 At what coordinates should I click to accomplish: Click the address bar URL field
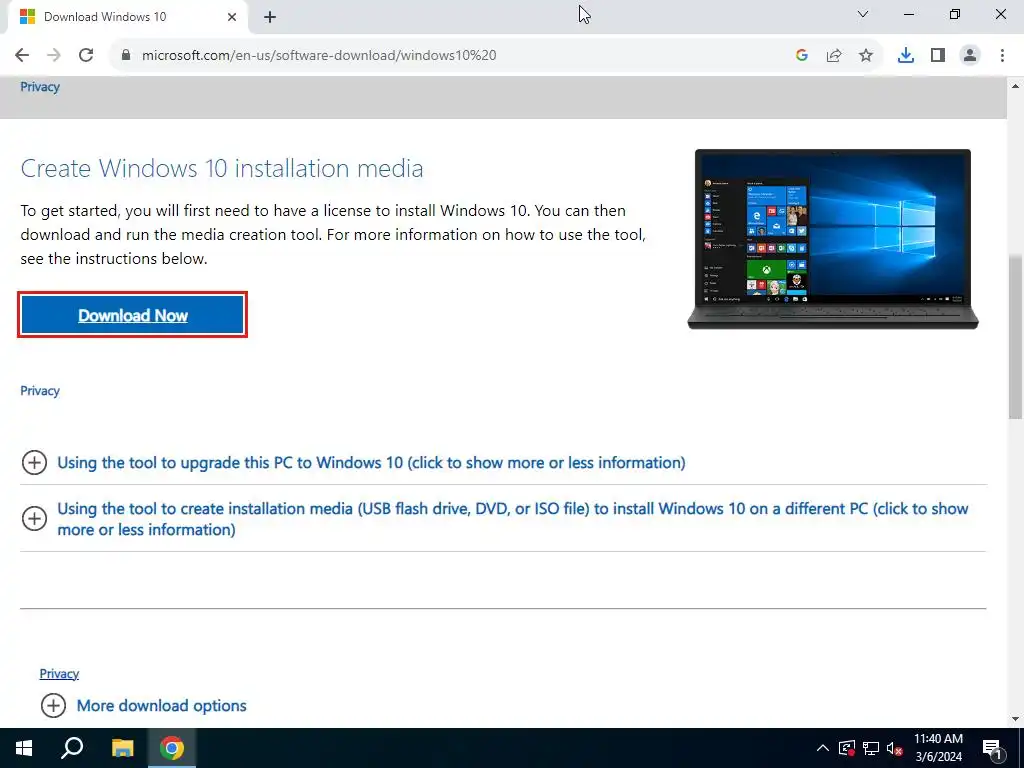click(x=451, y=55)
